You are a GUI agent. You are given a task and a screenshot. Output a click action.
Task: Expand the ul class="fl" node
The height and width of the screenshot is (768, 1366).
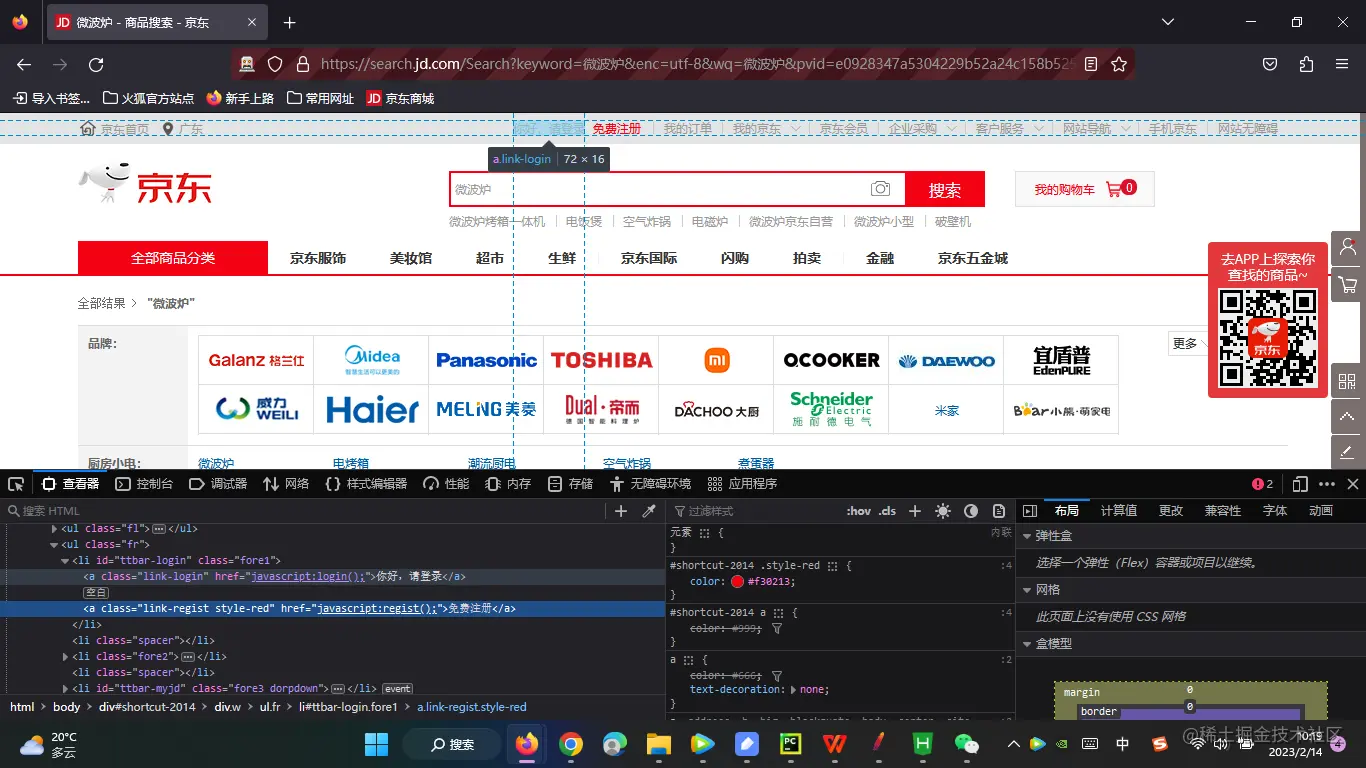(54, 528)
